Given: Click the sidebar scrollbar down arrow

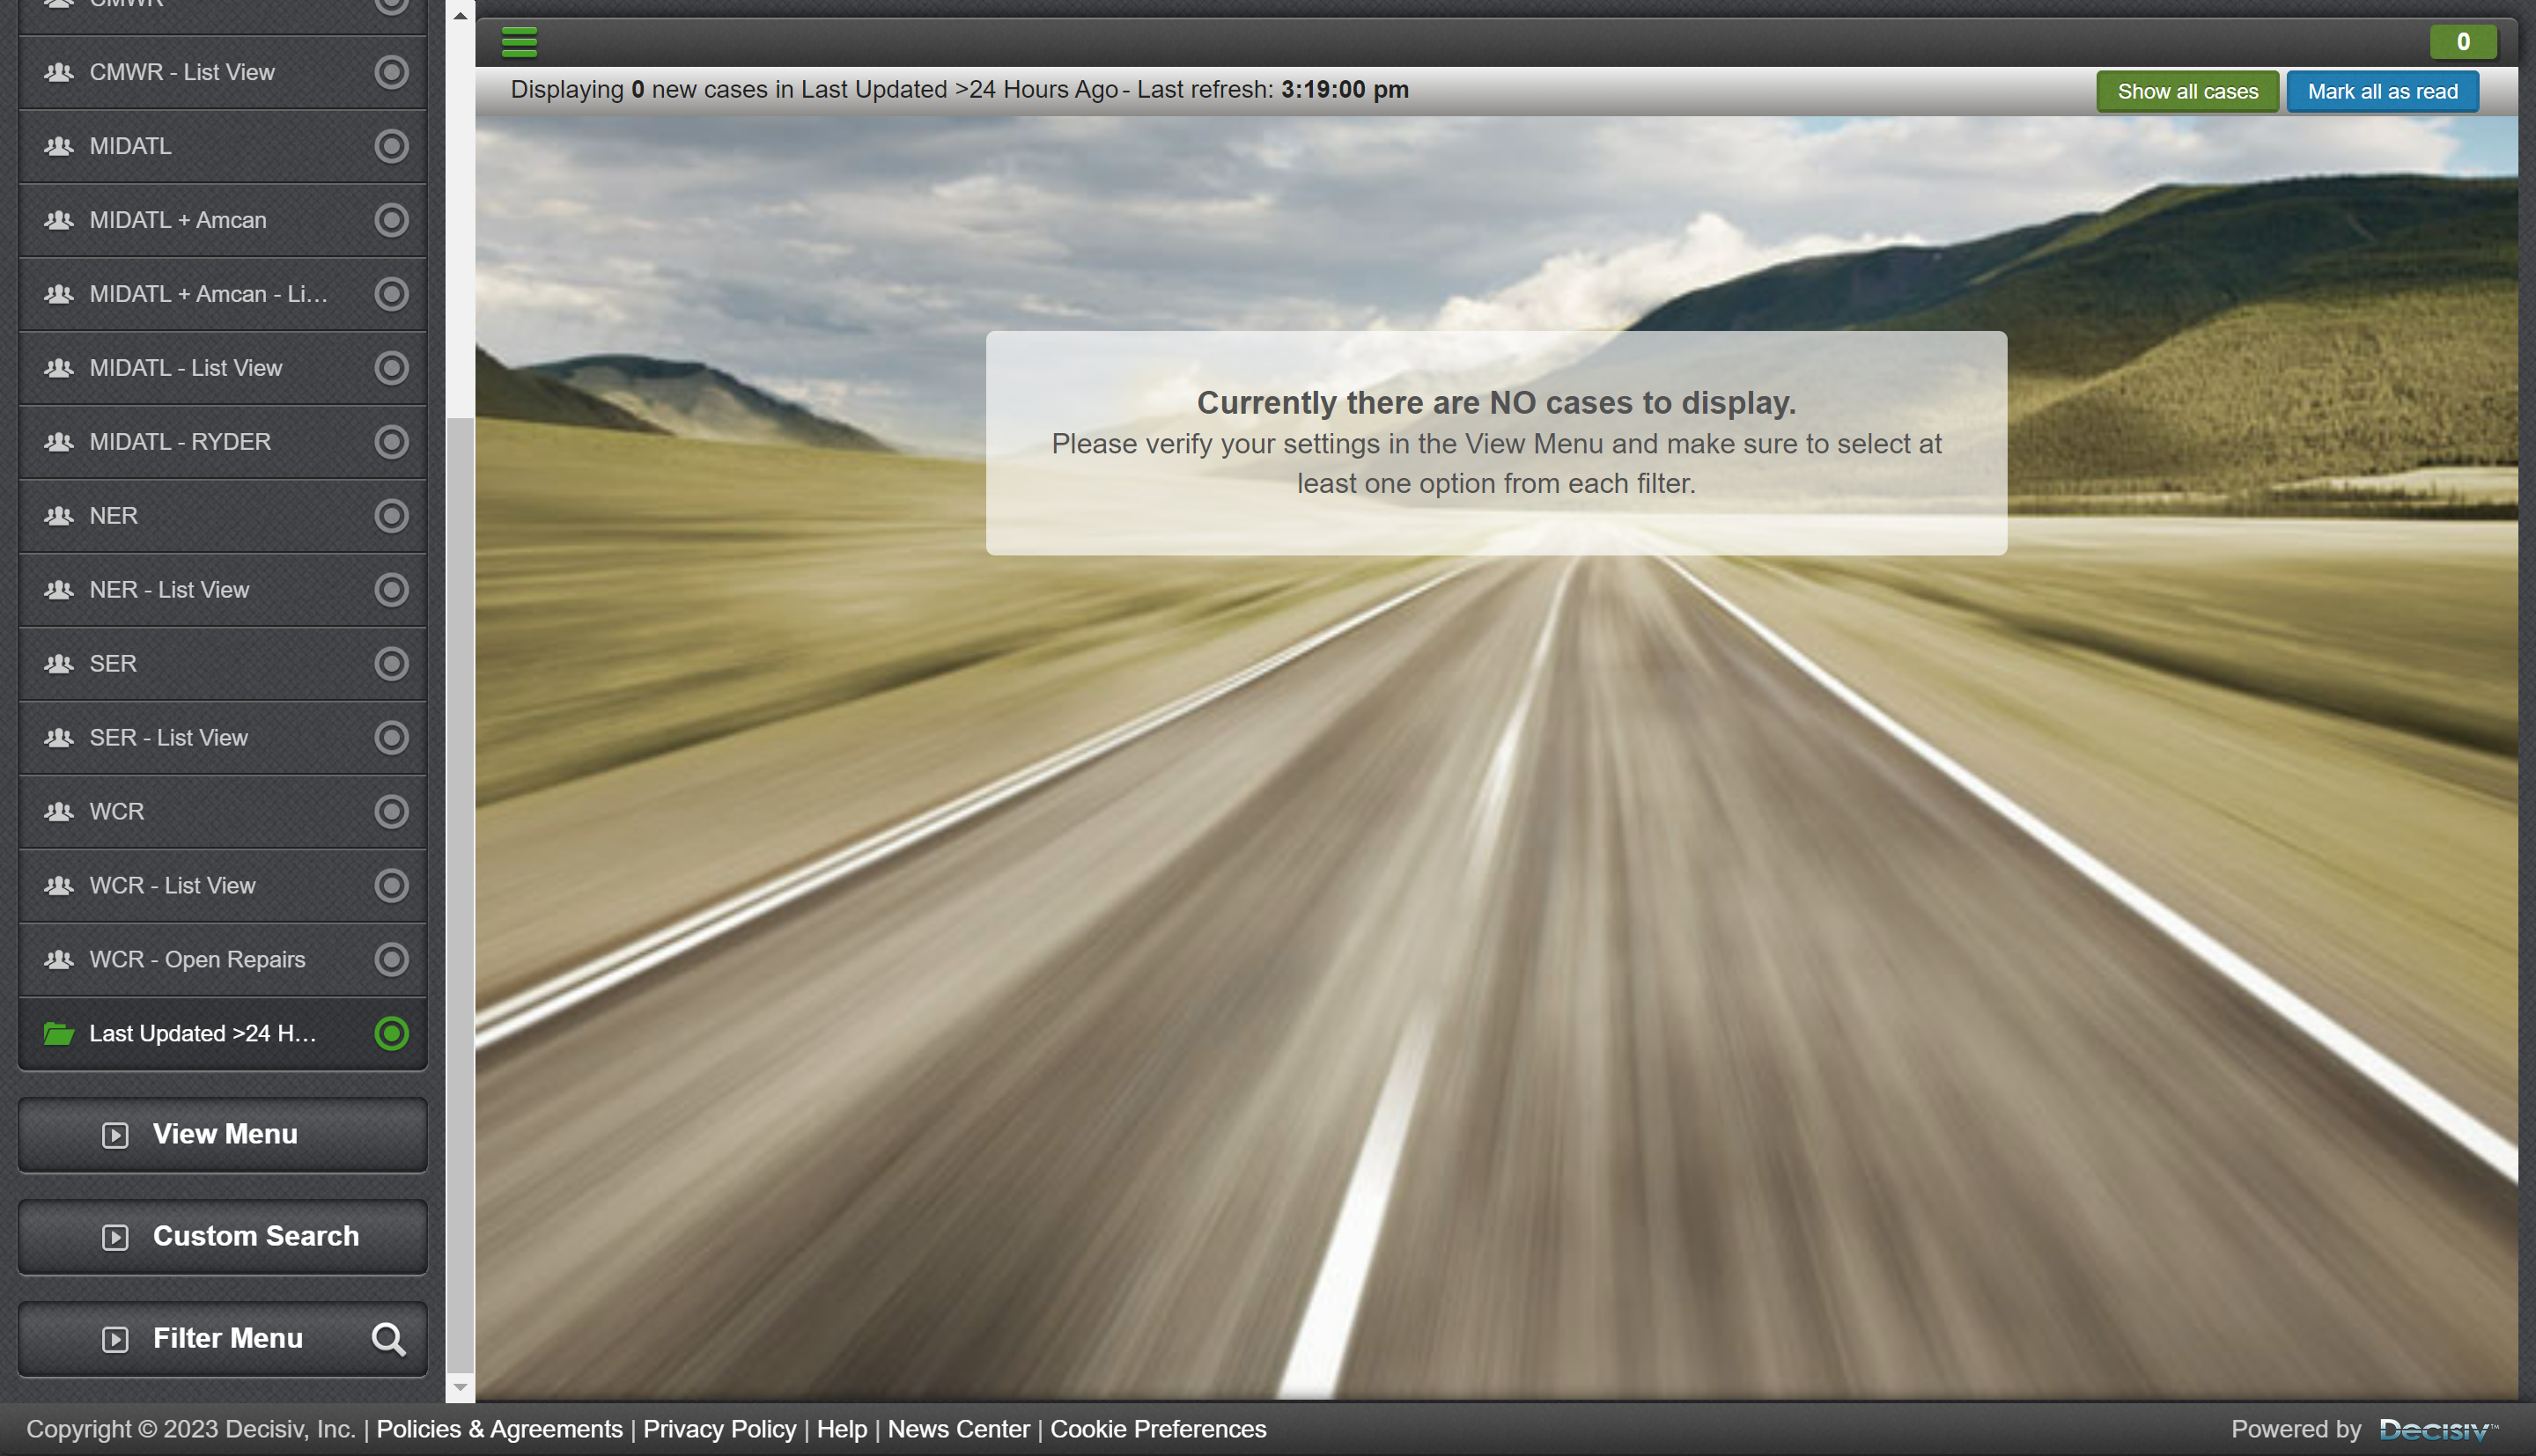Looking at the screenshot, I should point(460,1387).
